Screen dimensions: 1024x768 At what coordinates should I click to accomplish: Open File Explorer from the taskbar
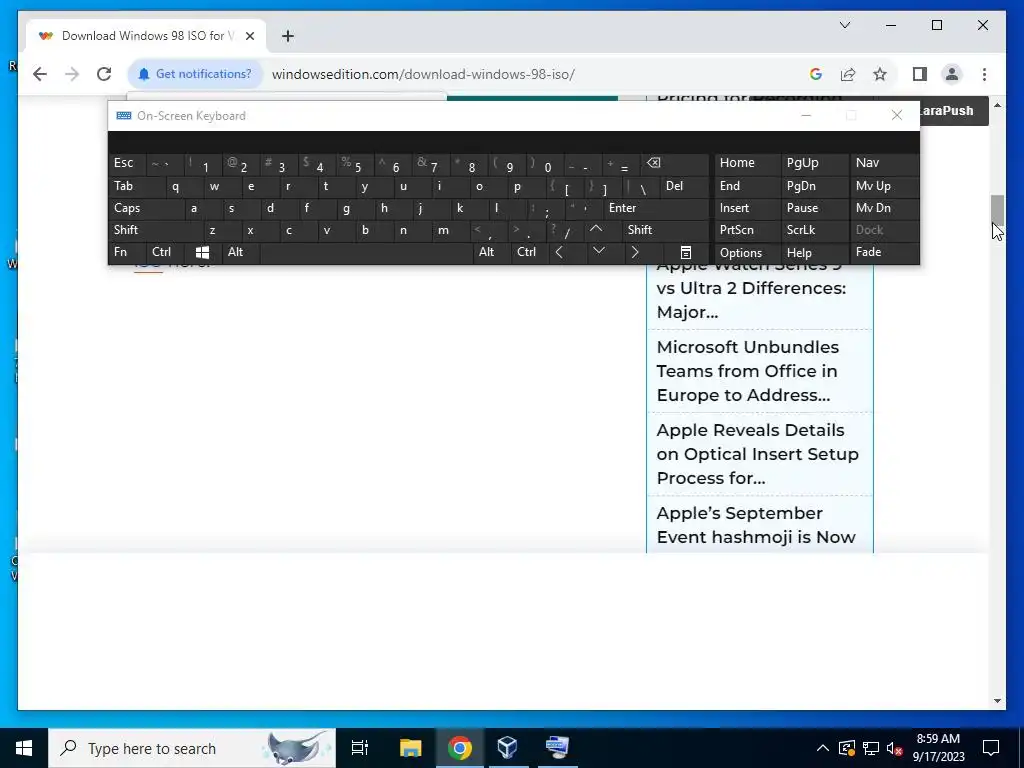pyautogui.click(x=411, y=748)
